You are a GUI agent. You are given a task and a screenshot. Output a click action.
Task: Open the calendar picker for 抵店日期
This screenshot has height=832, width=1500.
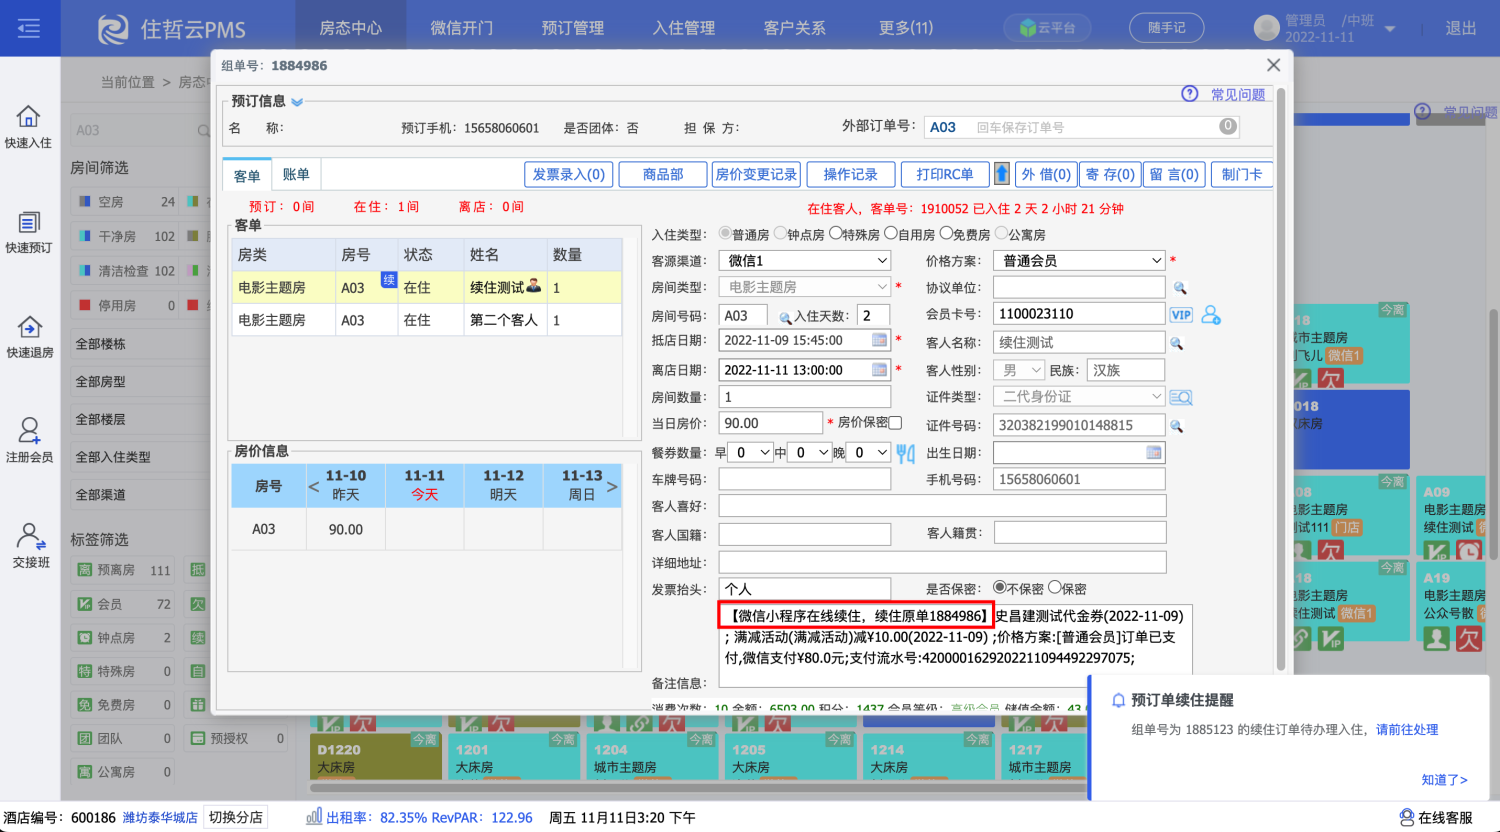(x=880, y=340)
